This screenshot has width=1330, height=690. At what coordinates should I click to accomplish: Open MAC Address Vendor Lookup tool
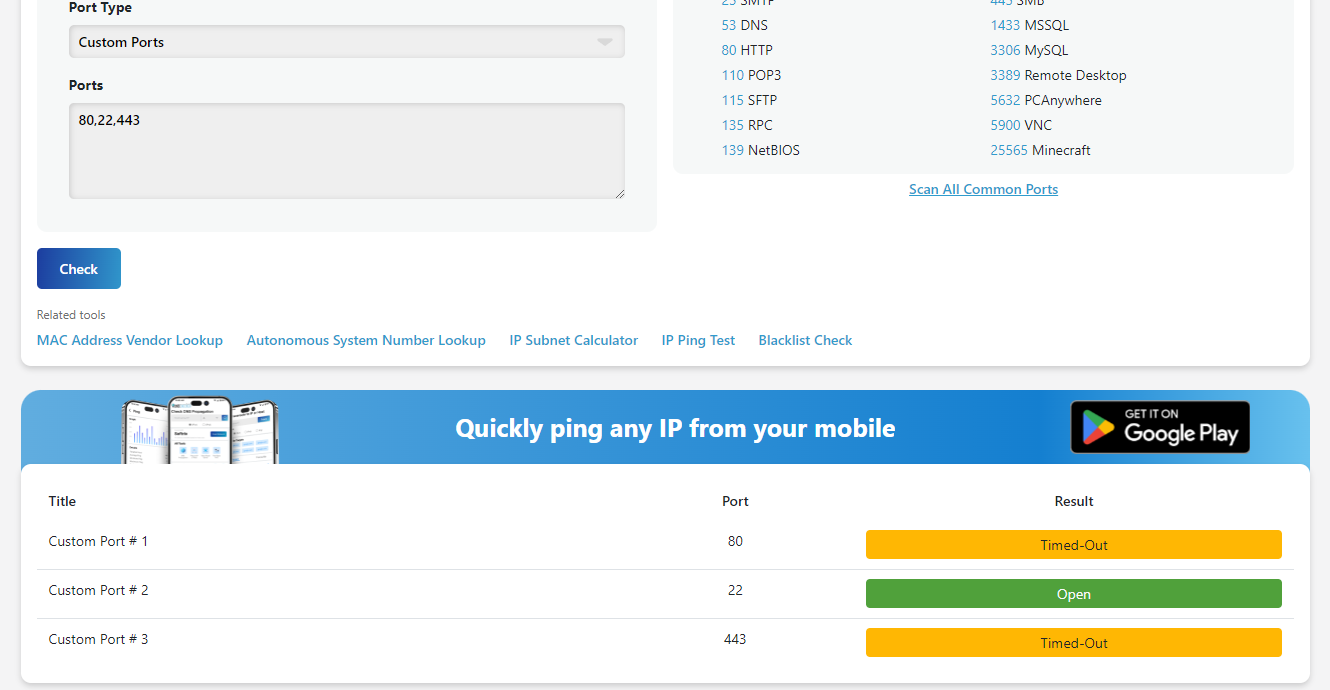[x=130, y=340]
